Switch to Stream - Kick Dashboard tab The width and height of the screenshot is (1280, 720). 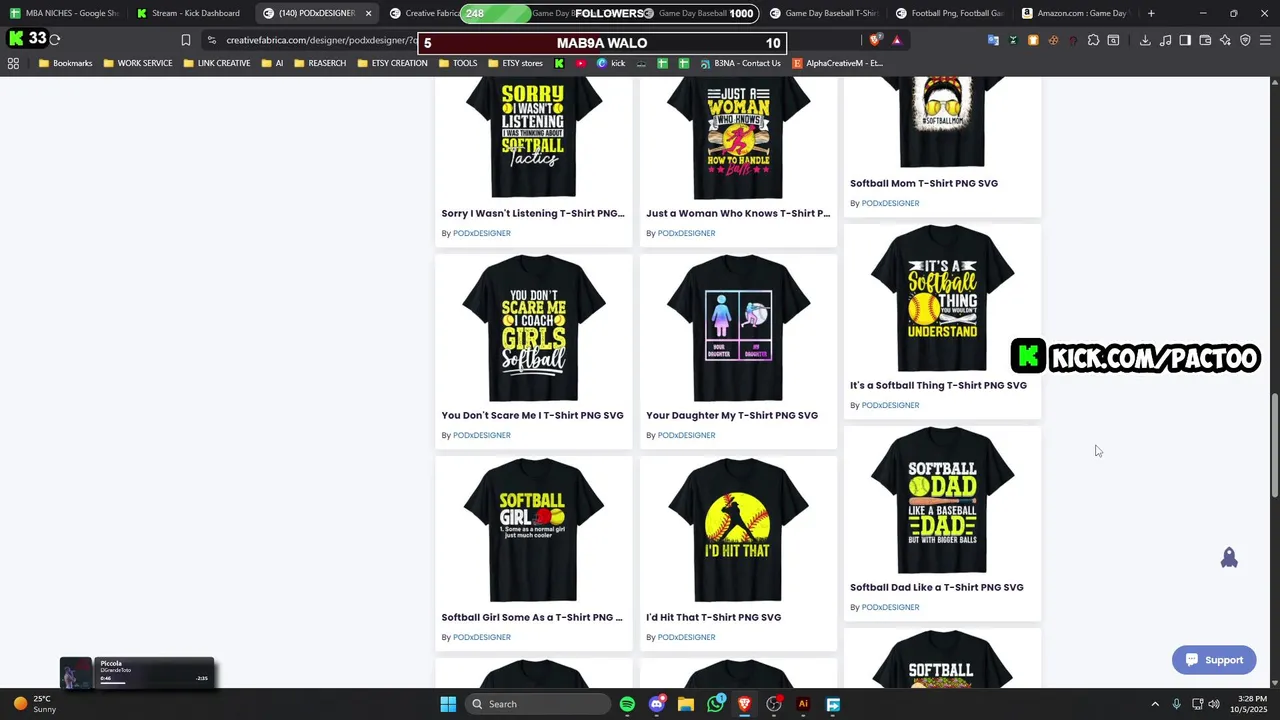pos(190,13)
